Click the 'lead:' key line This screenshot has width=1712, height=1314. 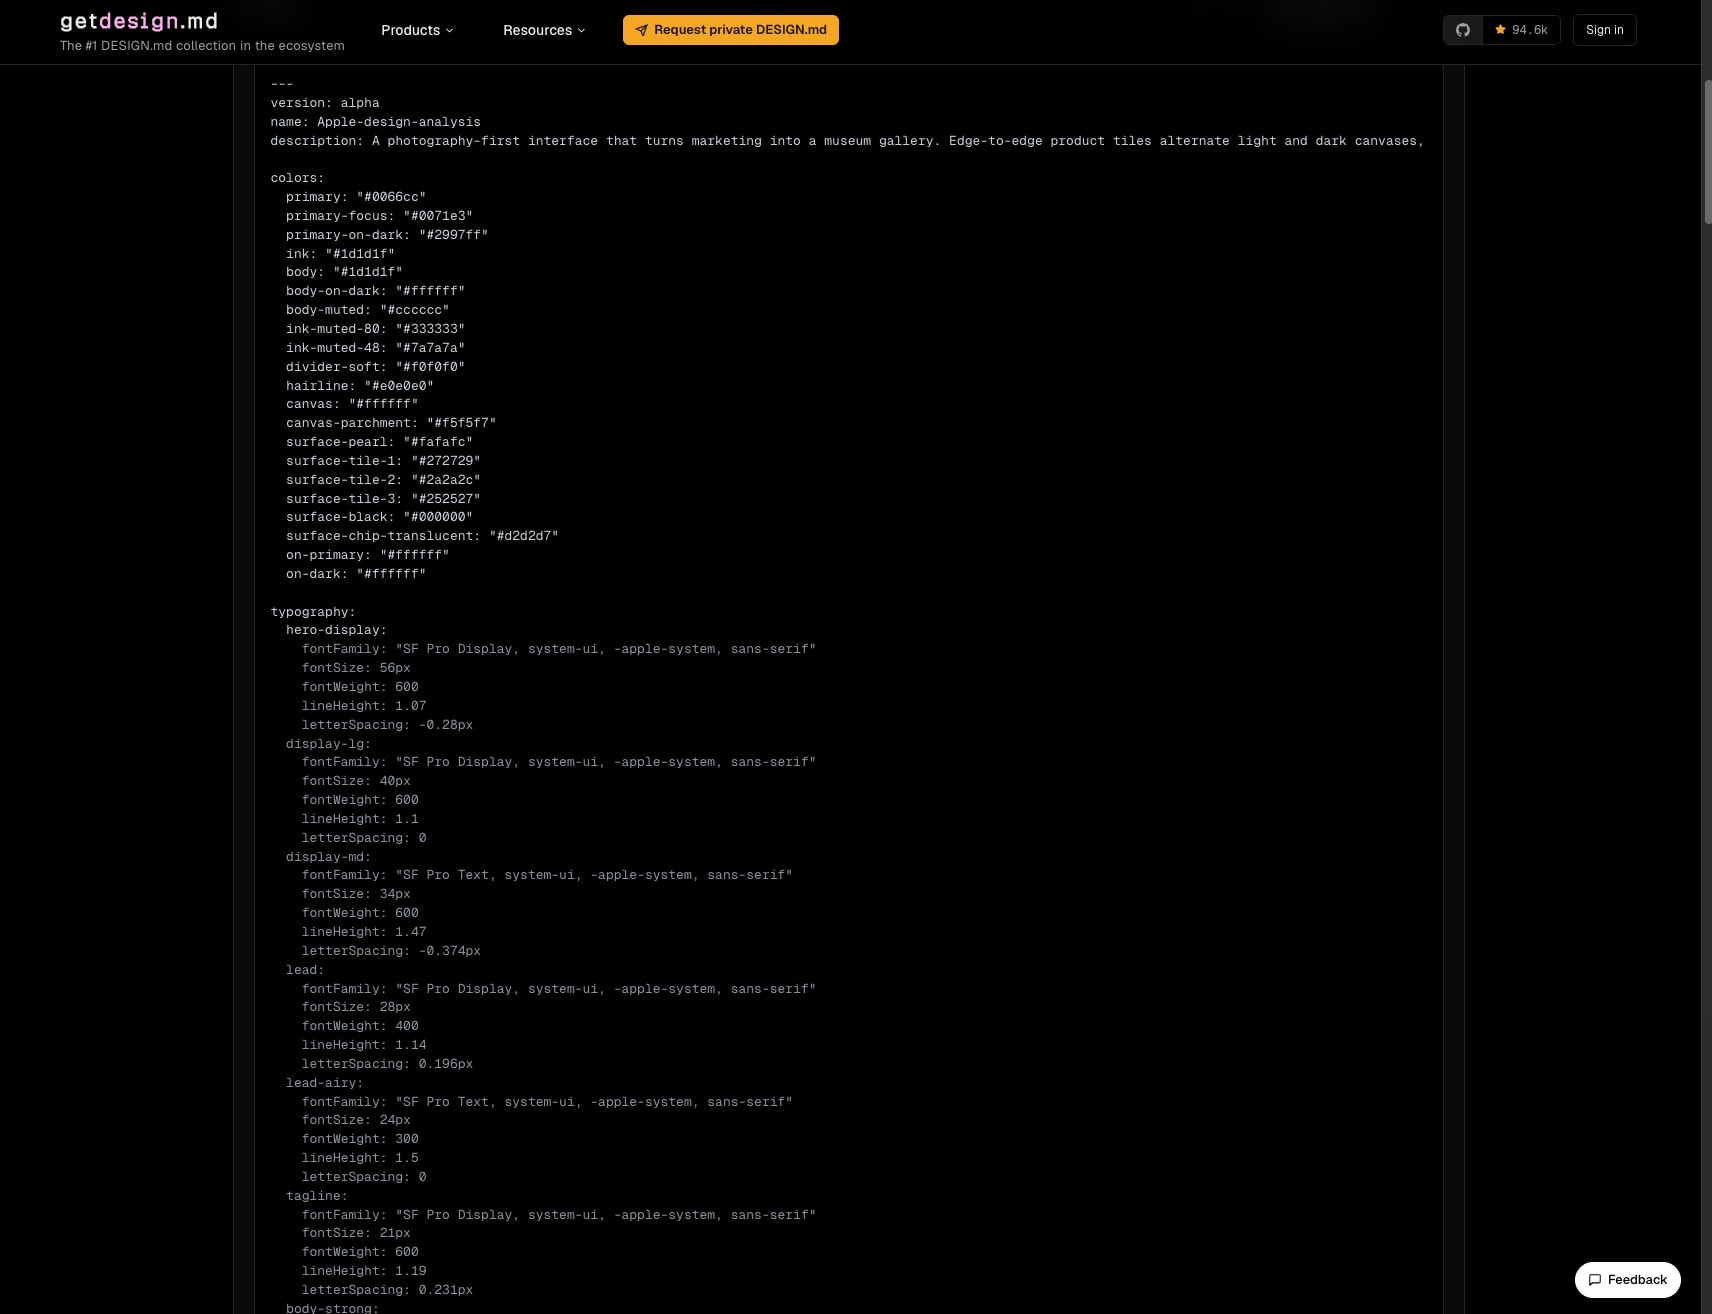coord(305,970)
